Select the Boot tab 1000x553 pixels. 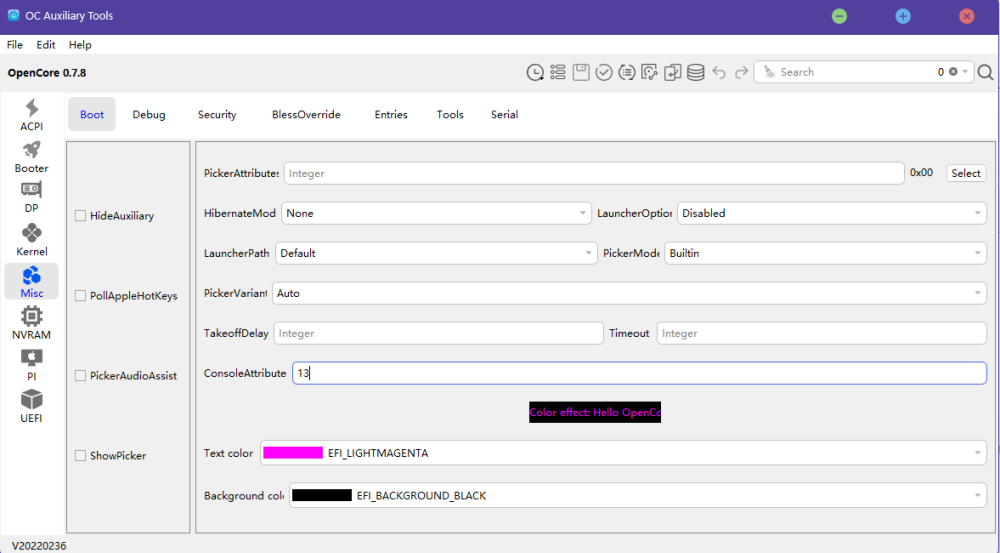(92, 114)
